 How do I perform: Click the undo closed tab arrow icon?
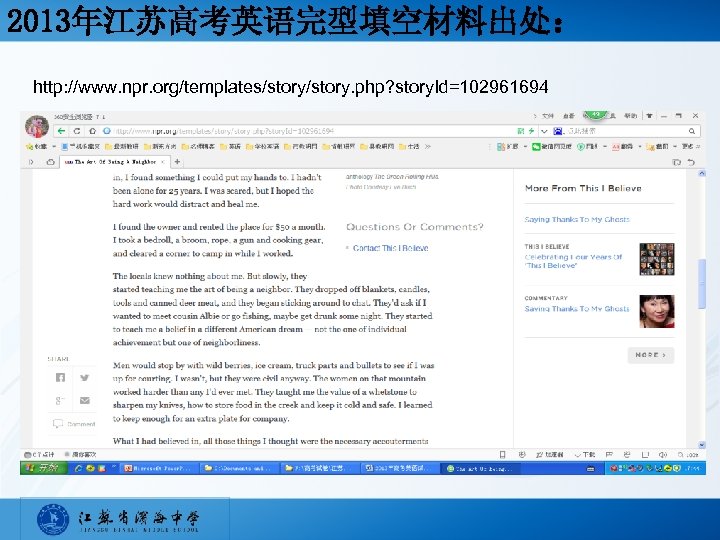(x=691, y=162)
